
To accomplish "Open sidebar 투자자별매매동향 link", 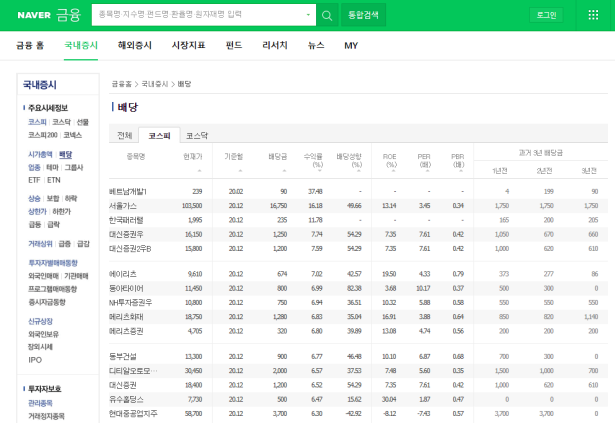I will pyautogui.click(x=53, y=263).
